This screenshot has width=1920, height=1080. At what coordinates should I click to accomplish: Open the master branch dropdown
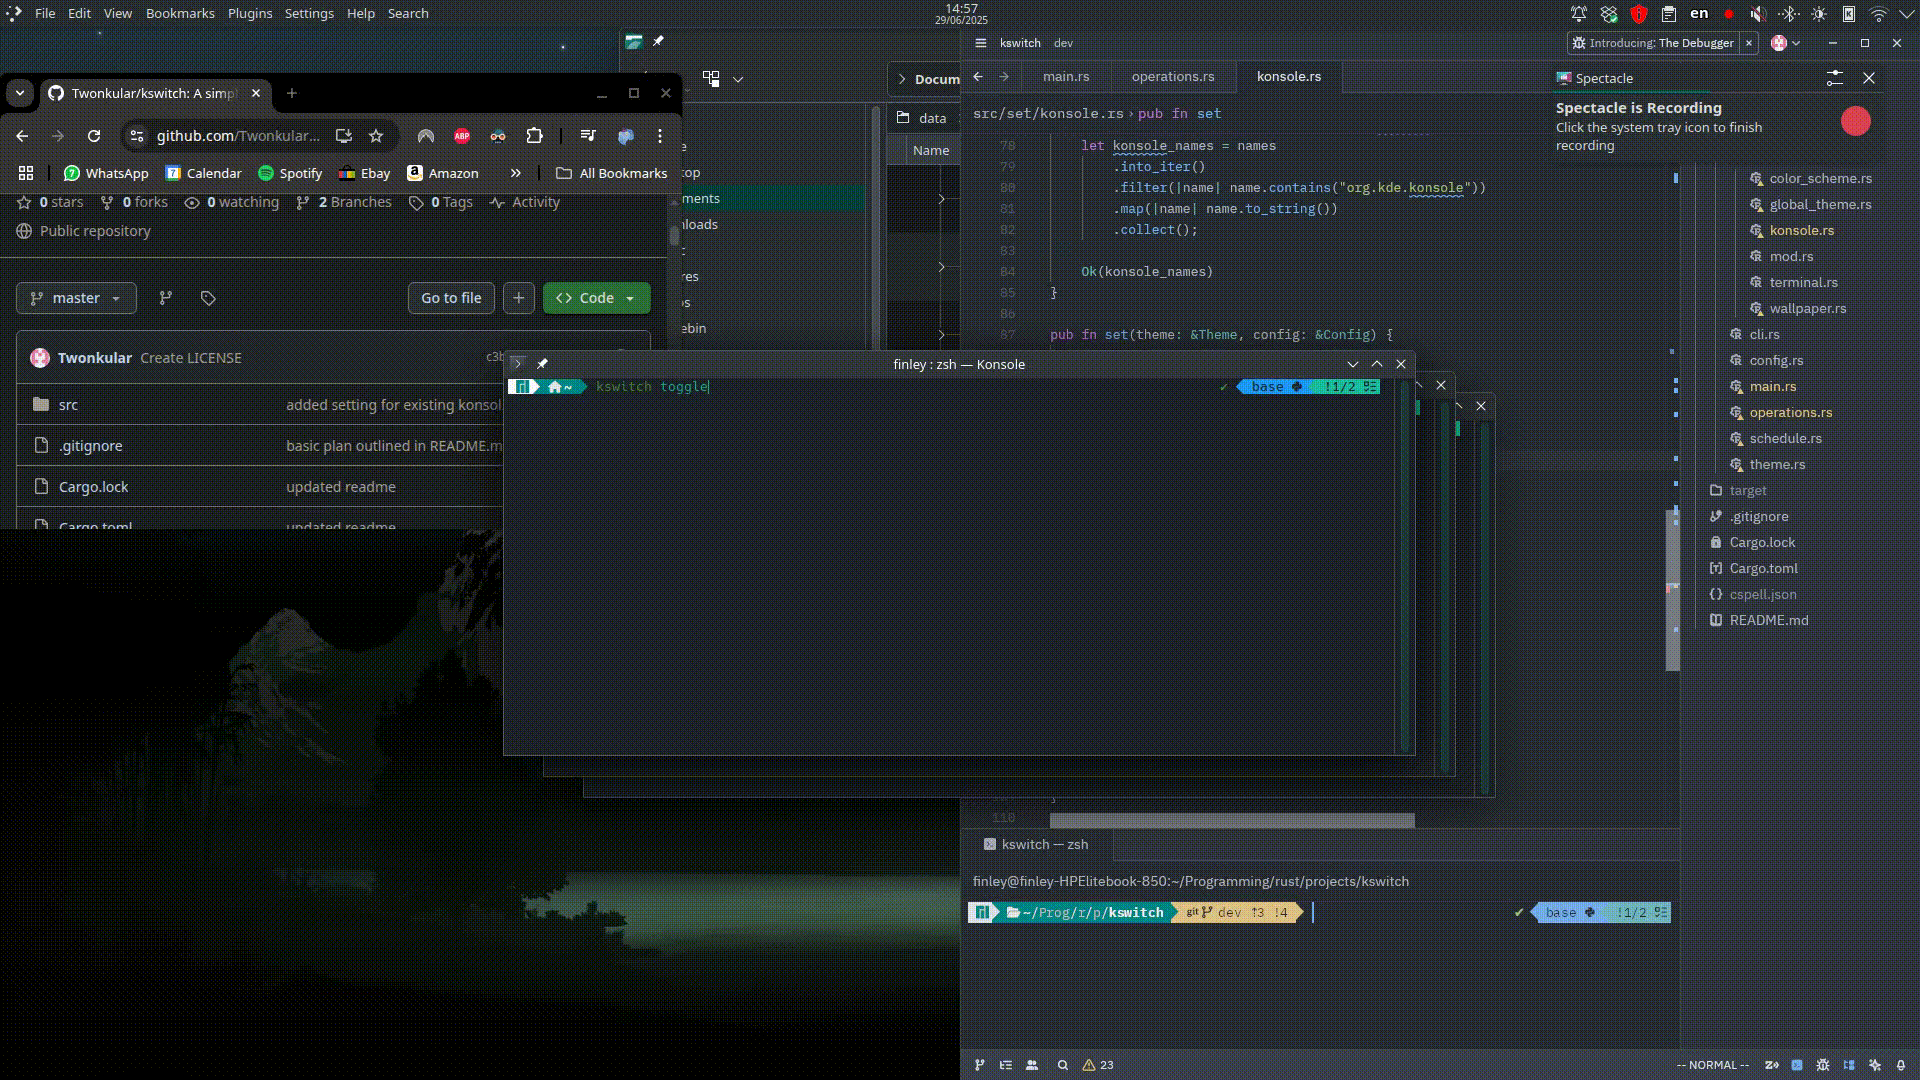(x=76, y=298)
